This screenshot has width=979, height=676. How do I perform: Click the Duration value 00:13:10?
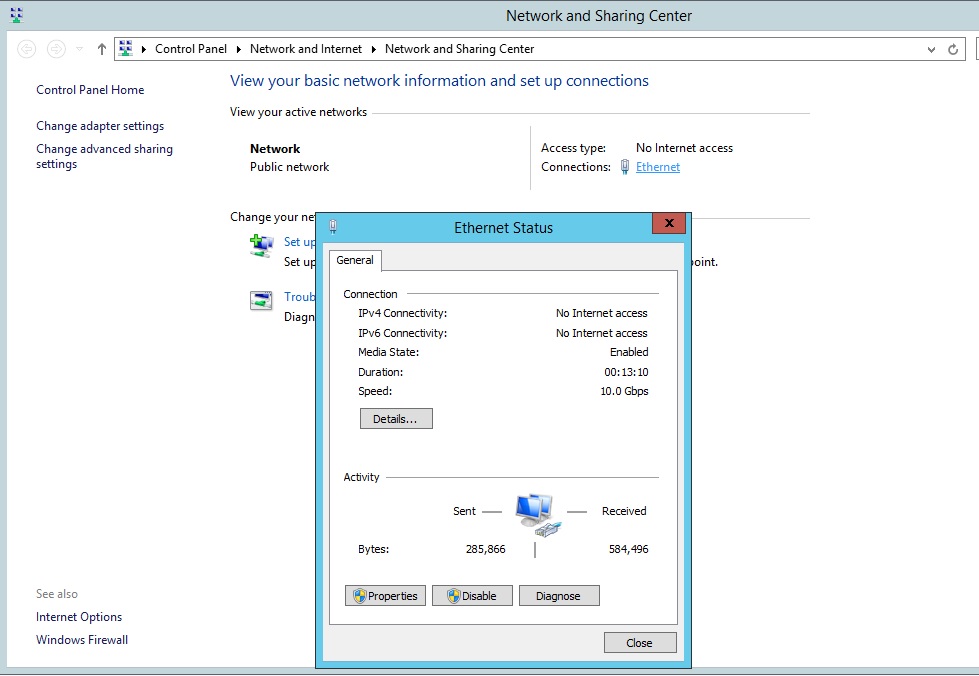coord(626,372)
